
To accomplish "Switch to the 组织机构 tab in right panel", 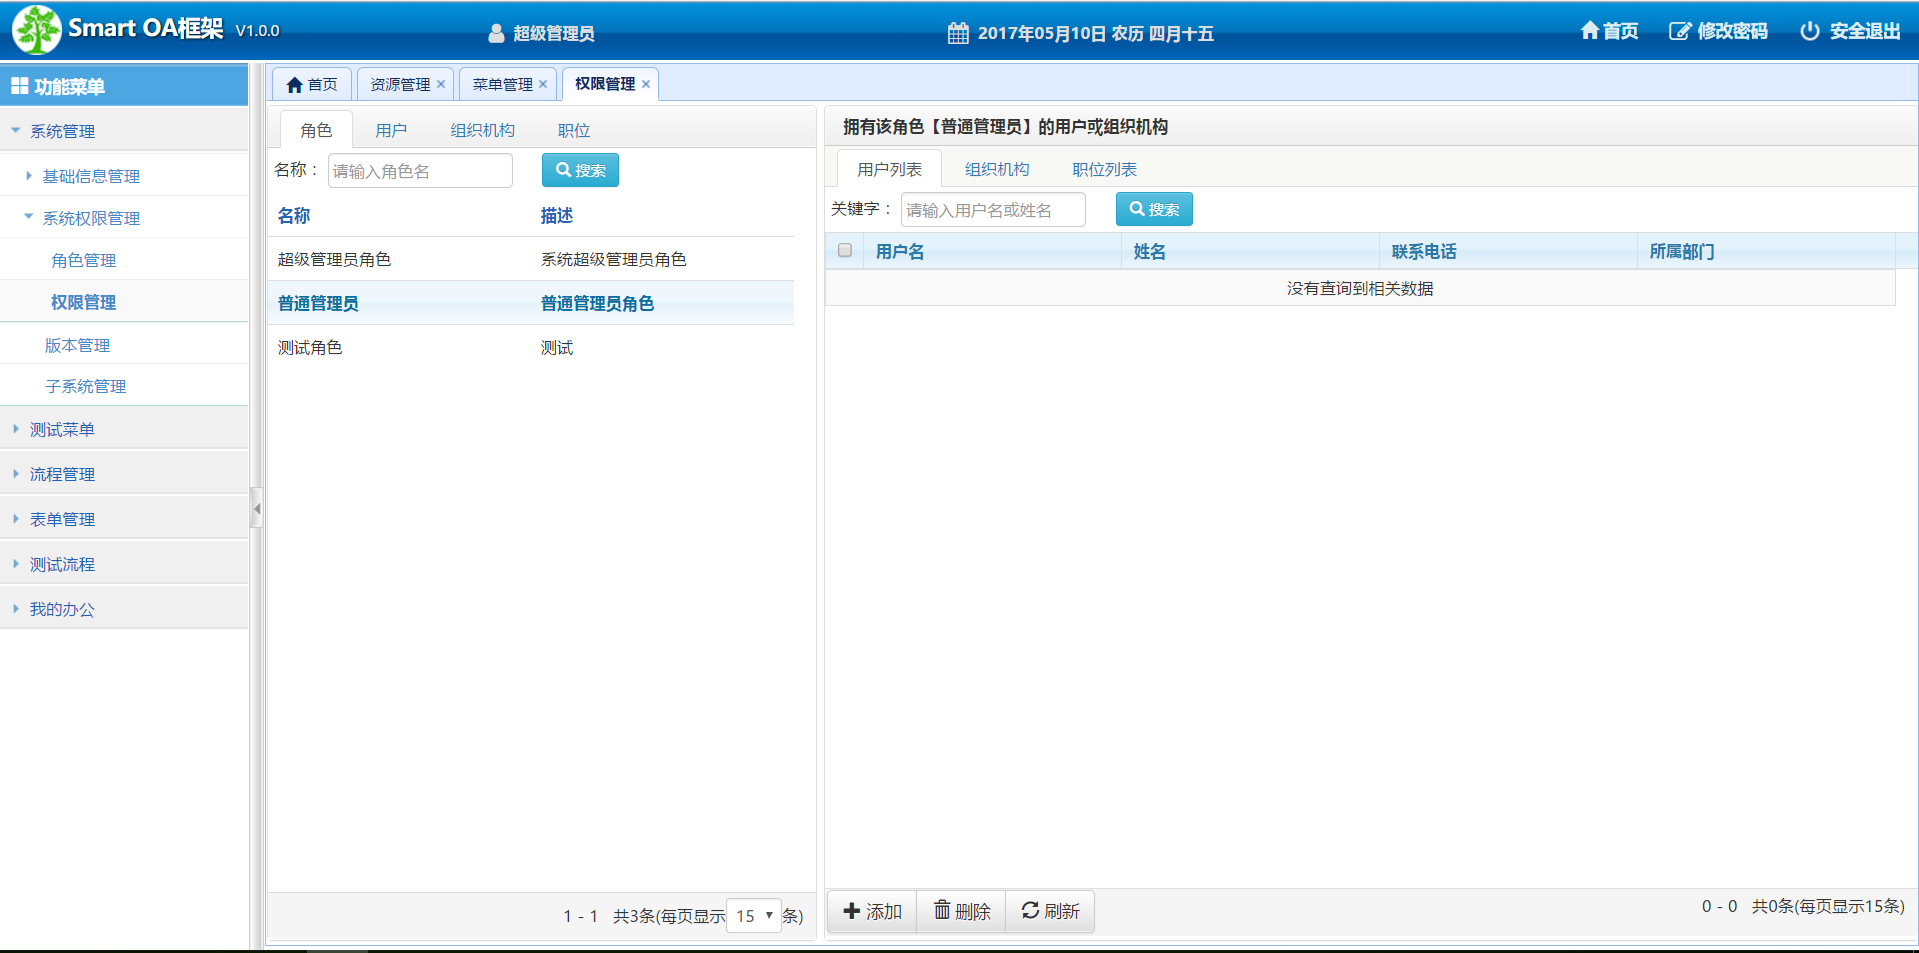I will [996, 170].
